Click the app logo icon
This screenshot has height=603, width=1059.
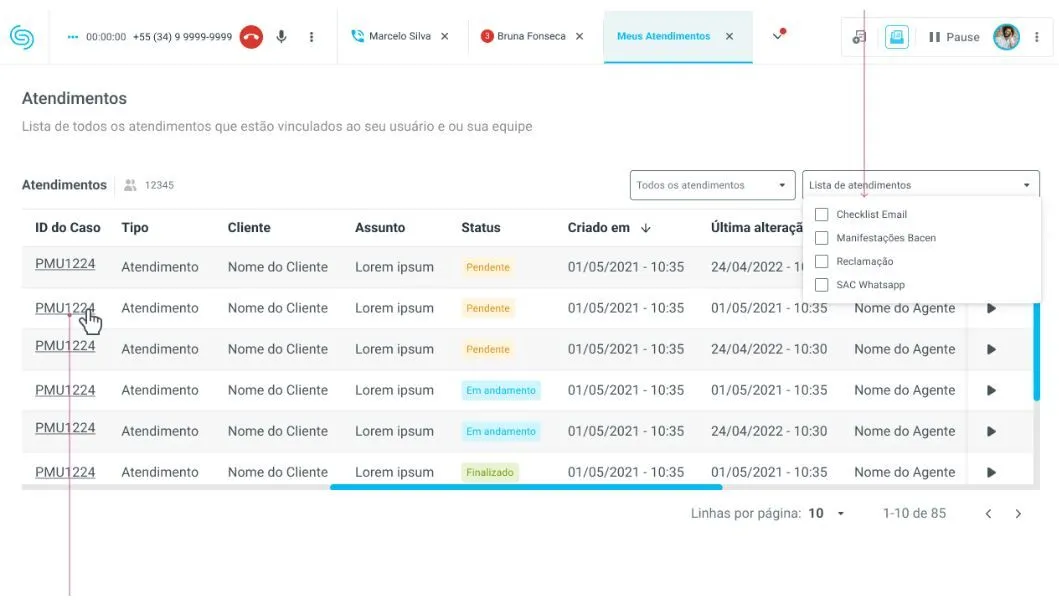pos(21,37)
